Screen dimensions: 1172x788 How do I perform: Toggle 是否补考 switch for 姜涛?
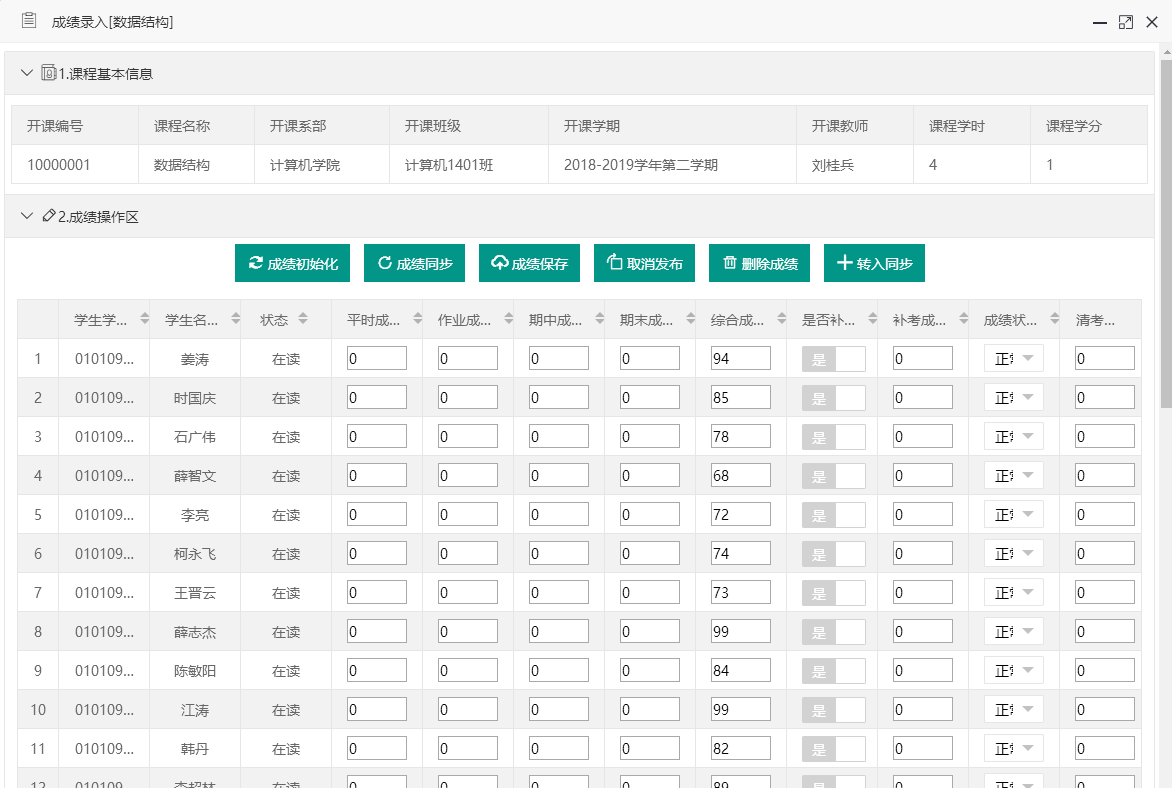(x=833, y=359)
